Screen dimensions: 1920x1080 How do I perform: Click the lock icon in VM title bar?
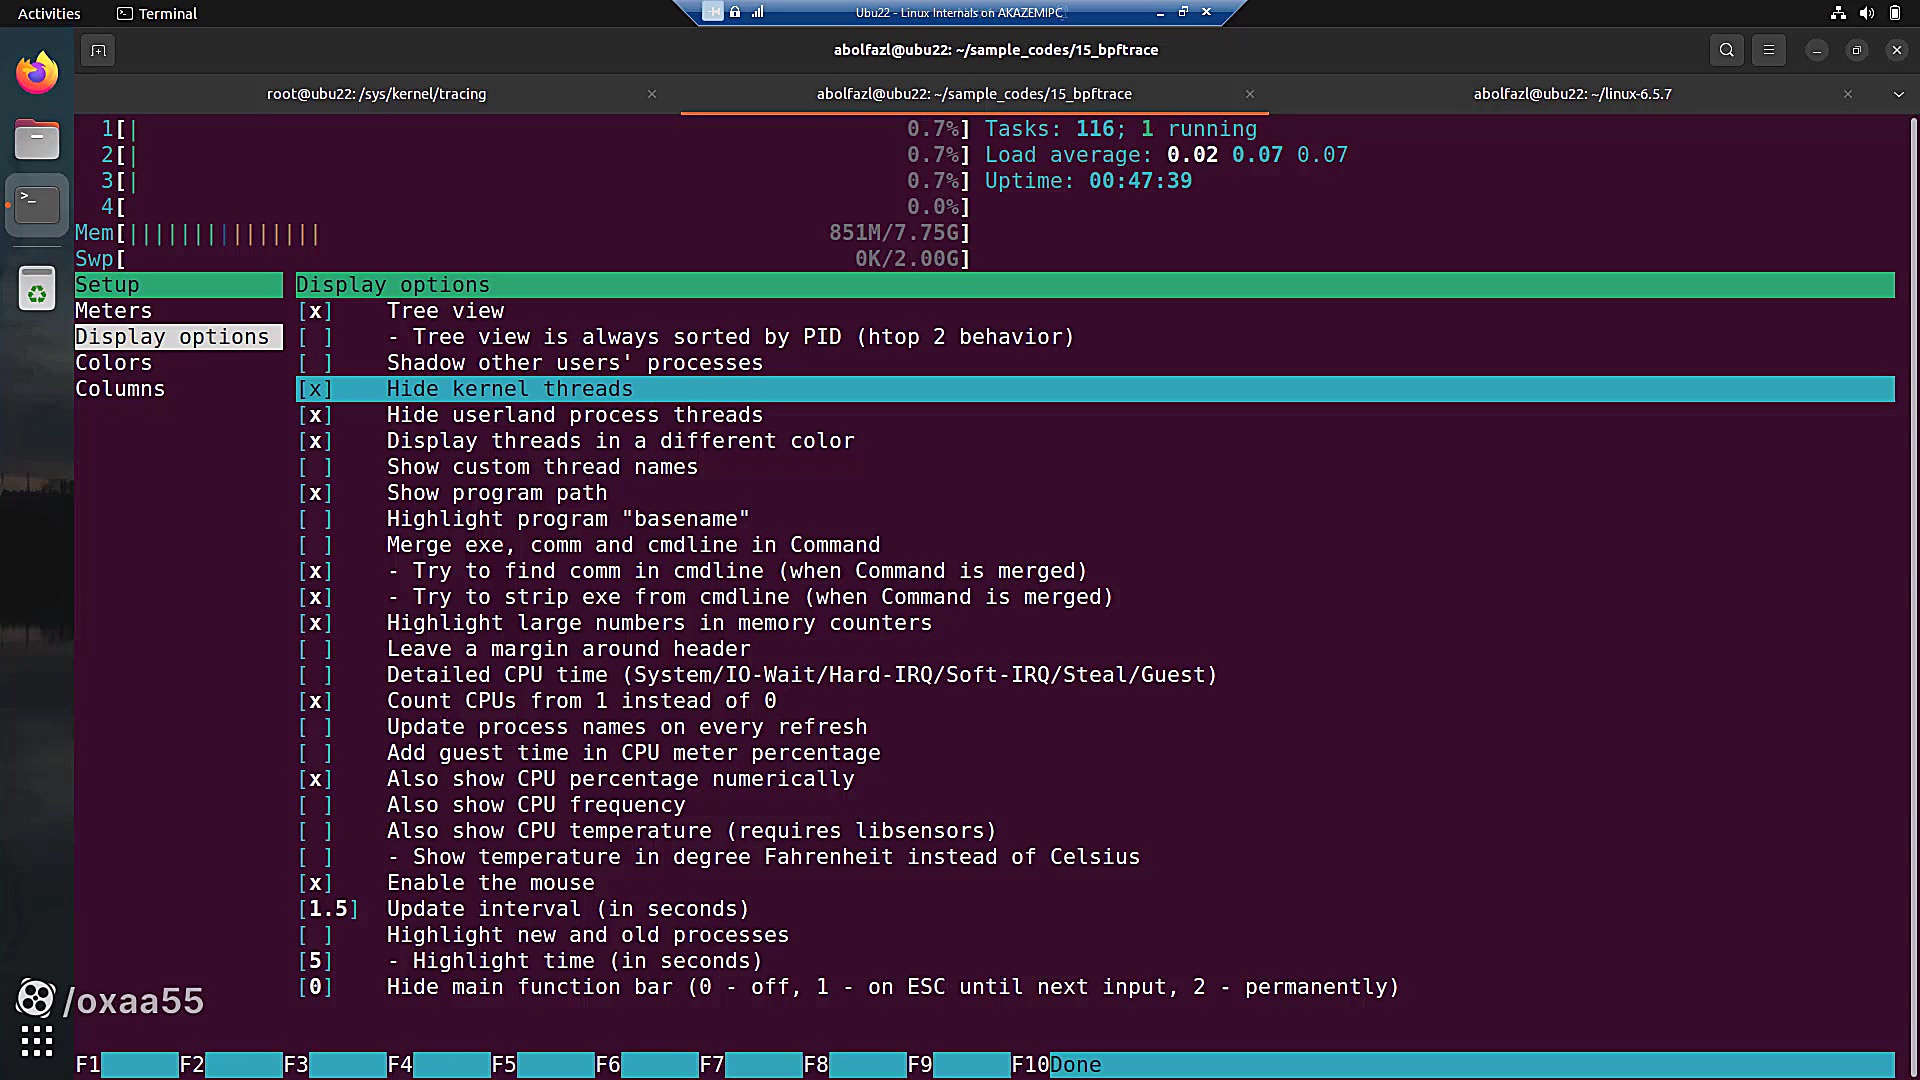tap(735, 12)
